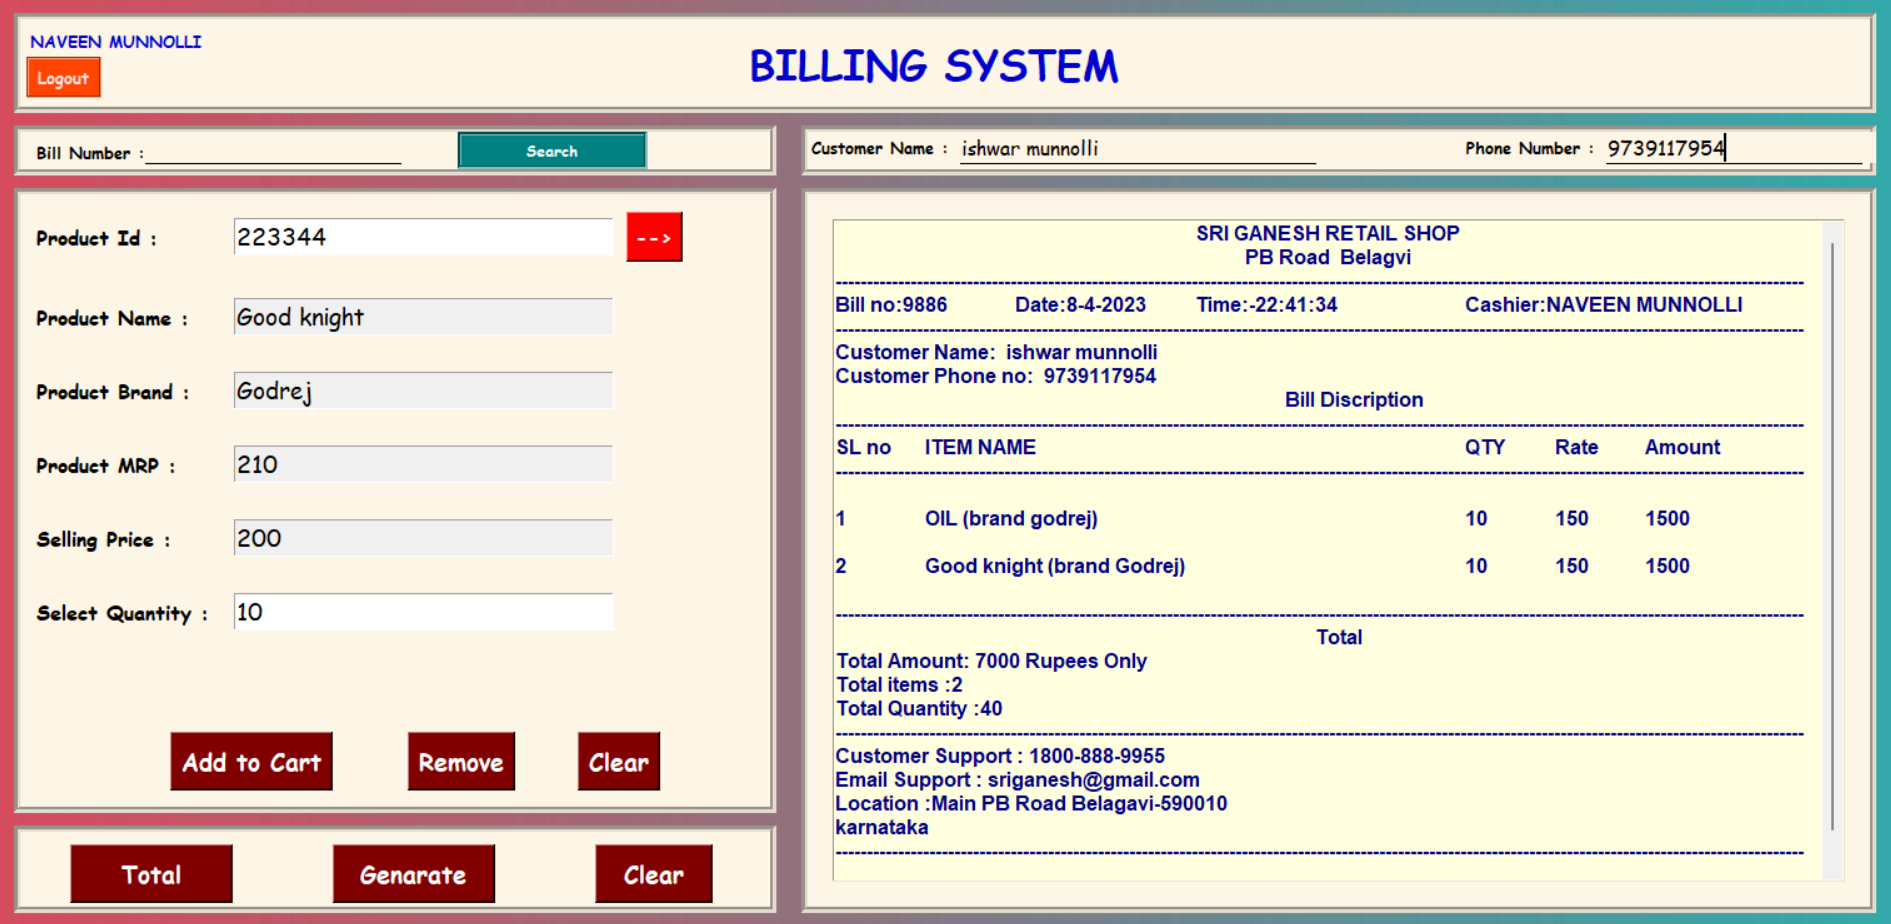Click the Phone Number input field
The width and height of the screenshot is (1891, 924).
coord(1733,149)
